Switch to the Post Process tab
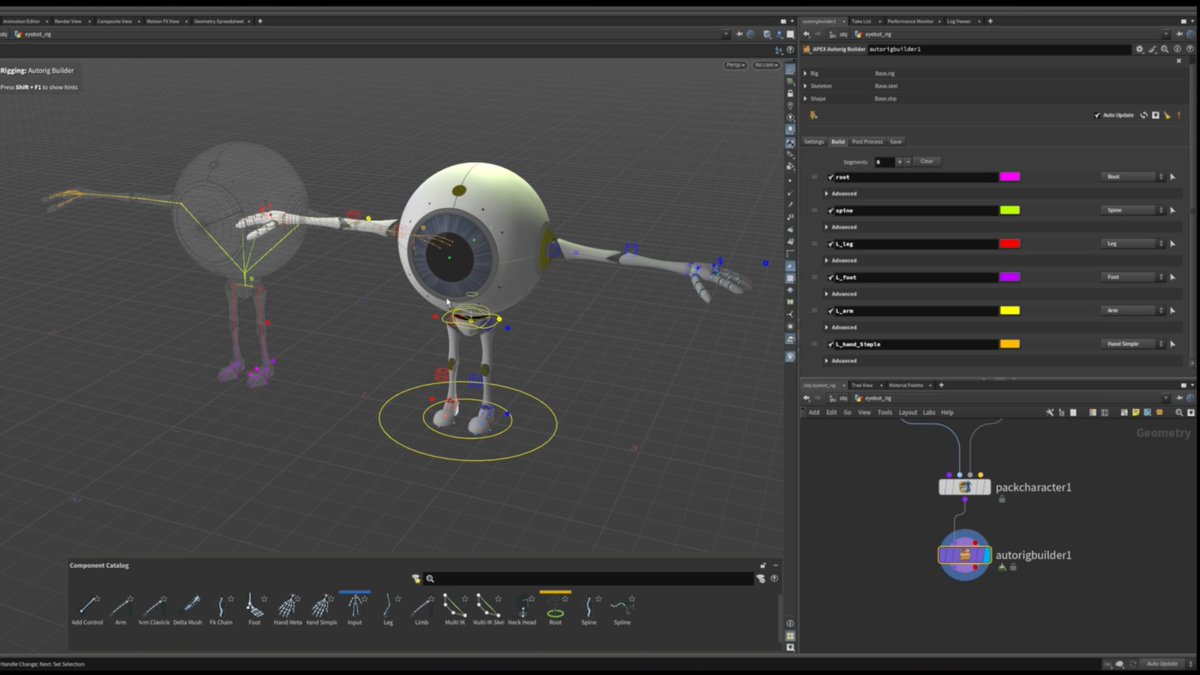The width and height of the screenshot is (1200, 675). [x=867, y=142]
